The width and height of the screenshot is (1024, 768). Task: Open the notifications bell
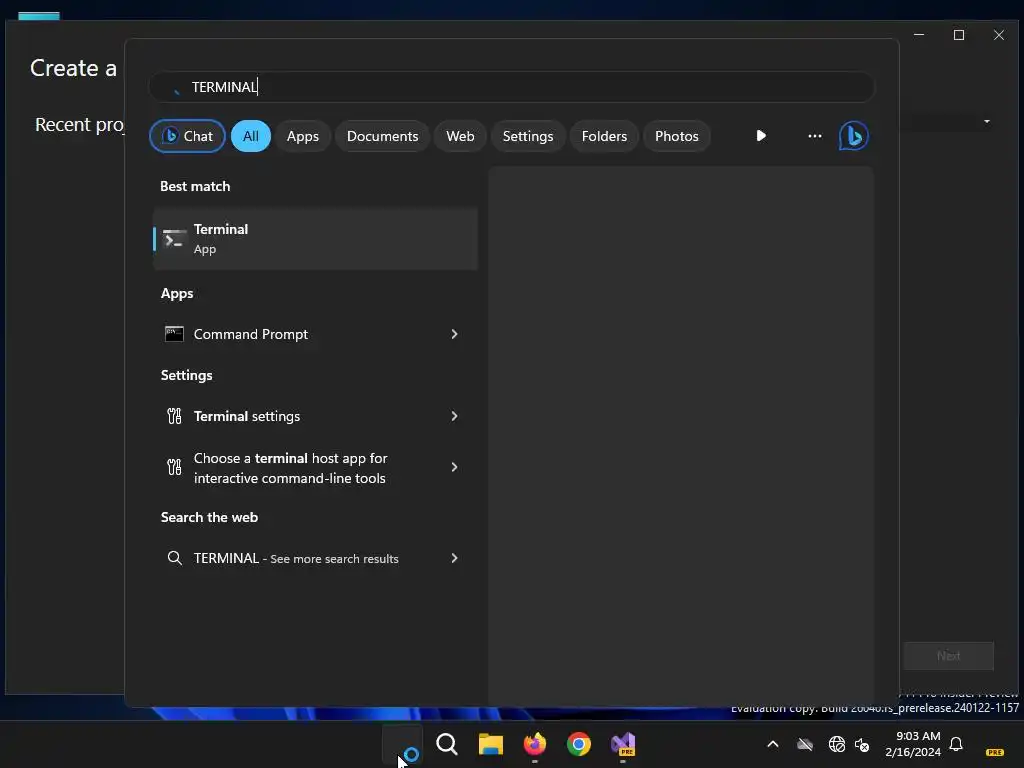[x=956, y=744]
